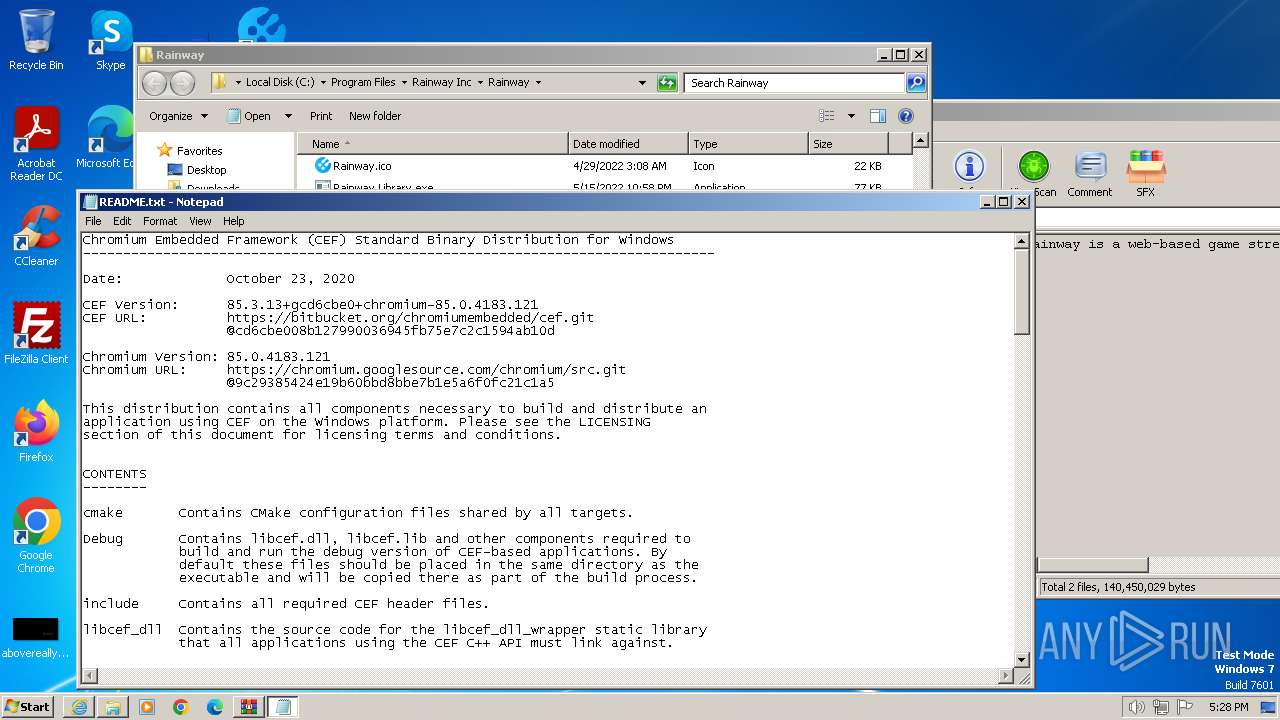The height and width of the screenshot is (720, 1280).
Task: Click the Notepad horizontal scroll left arrow
Action: (89, 676)
